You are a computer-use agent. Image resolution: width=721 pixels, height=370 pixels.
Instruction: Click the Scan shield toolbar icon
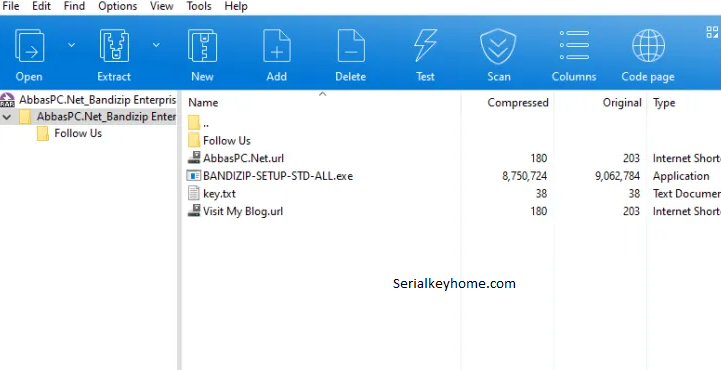pyautogui.click(x=498, y=46)
